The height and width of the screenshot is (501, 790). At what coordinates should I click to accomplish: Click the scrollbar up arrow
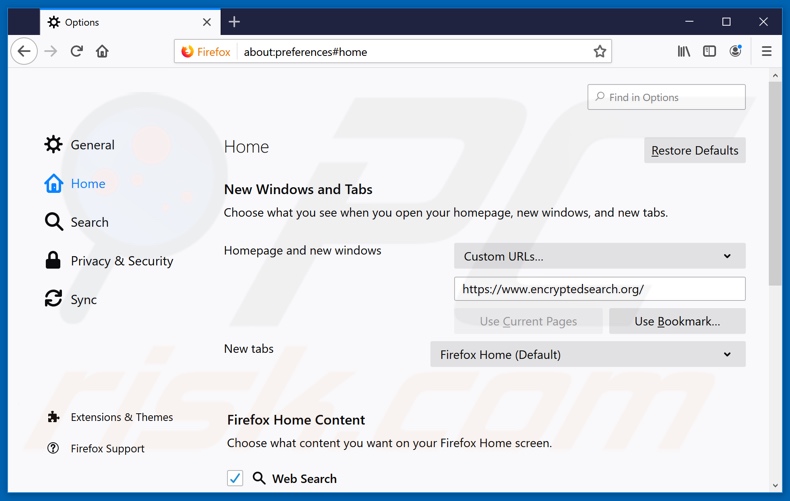coord(775,76)
